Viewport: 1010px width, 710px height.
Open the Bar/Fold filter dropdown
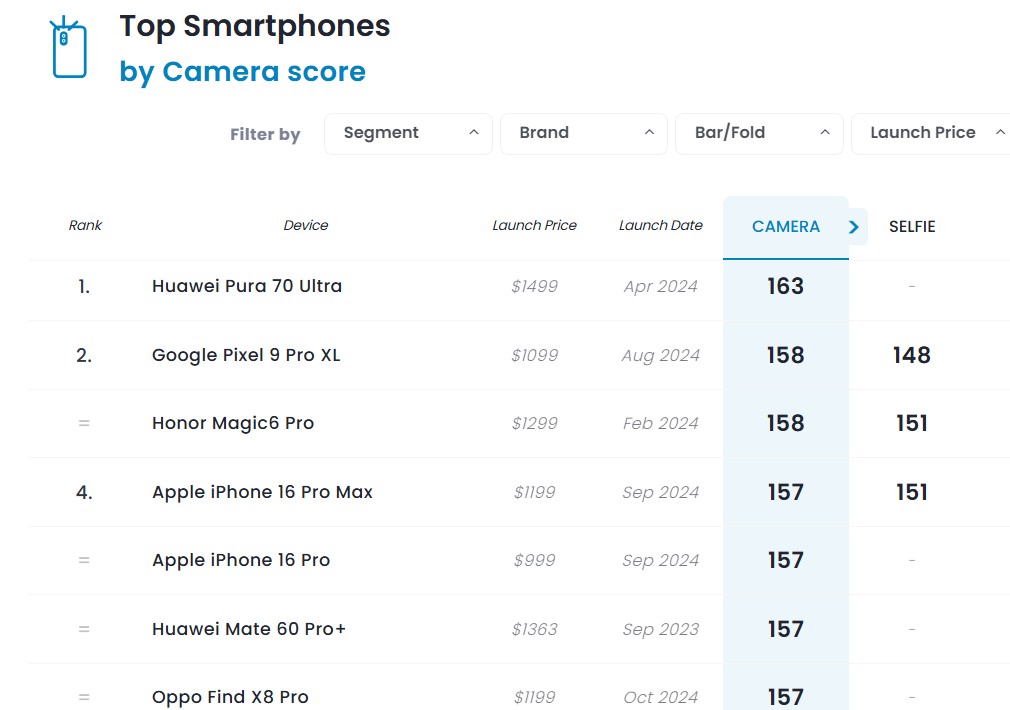pyautogui.click(x=759, y=133)
